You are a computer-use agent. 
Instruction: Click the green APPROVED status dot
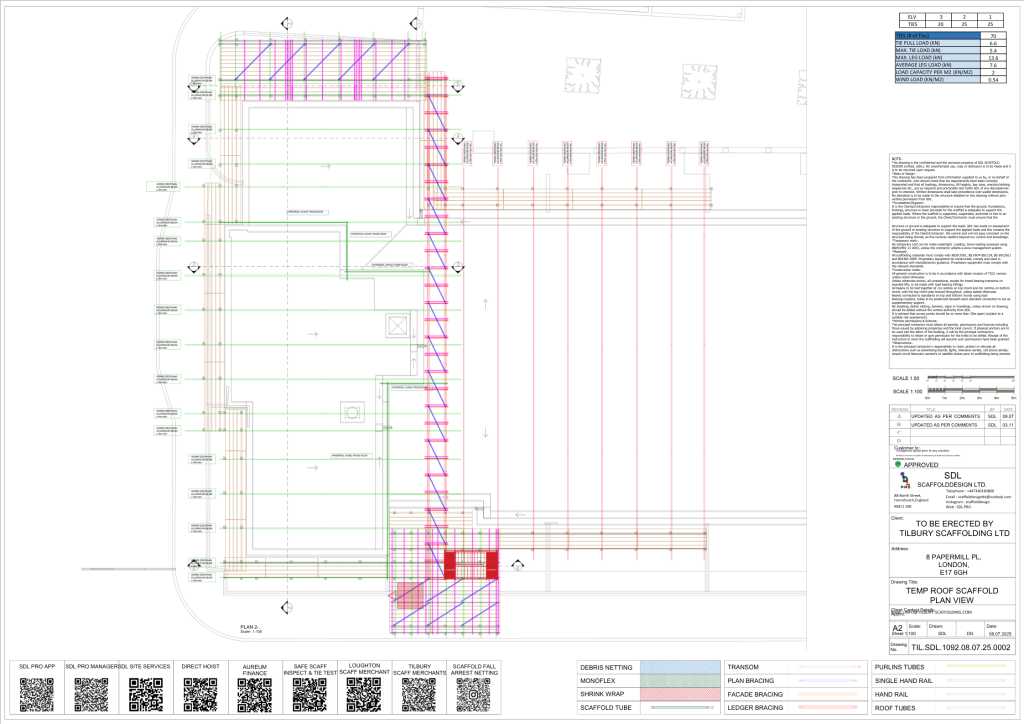tap(898, 464)
